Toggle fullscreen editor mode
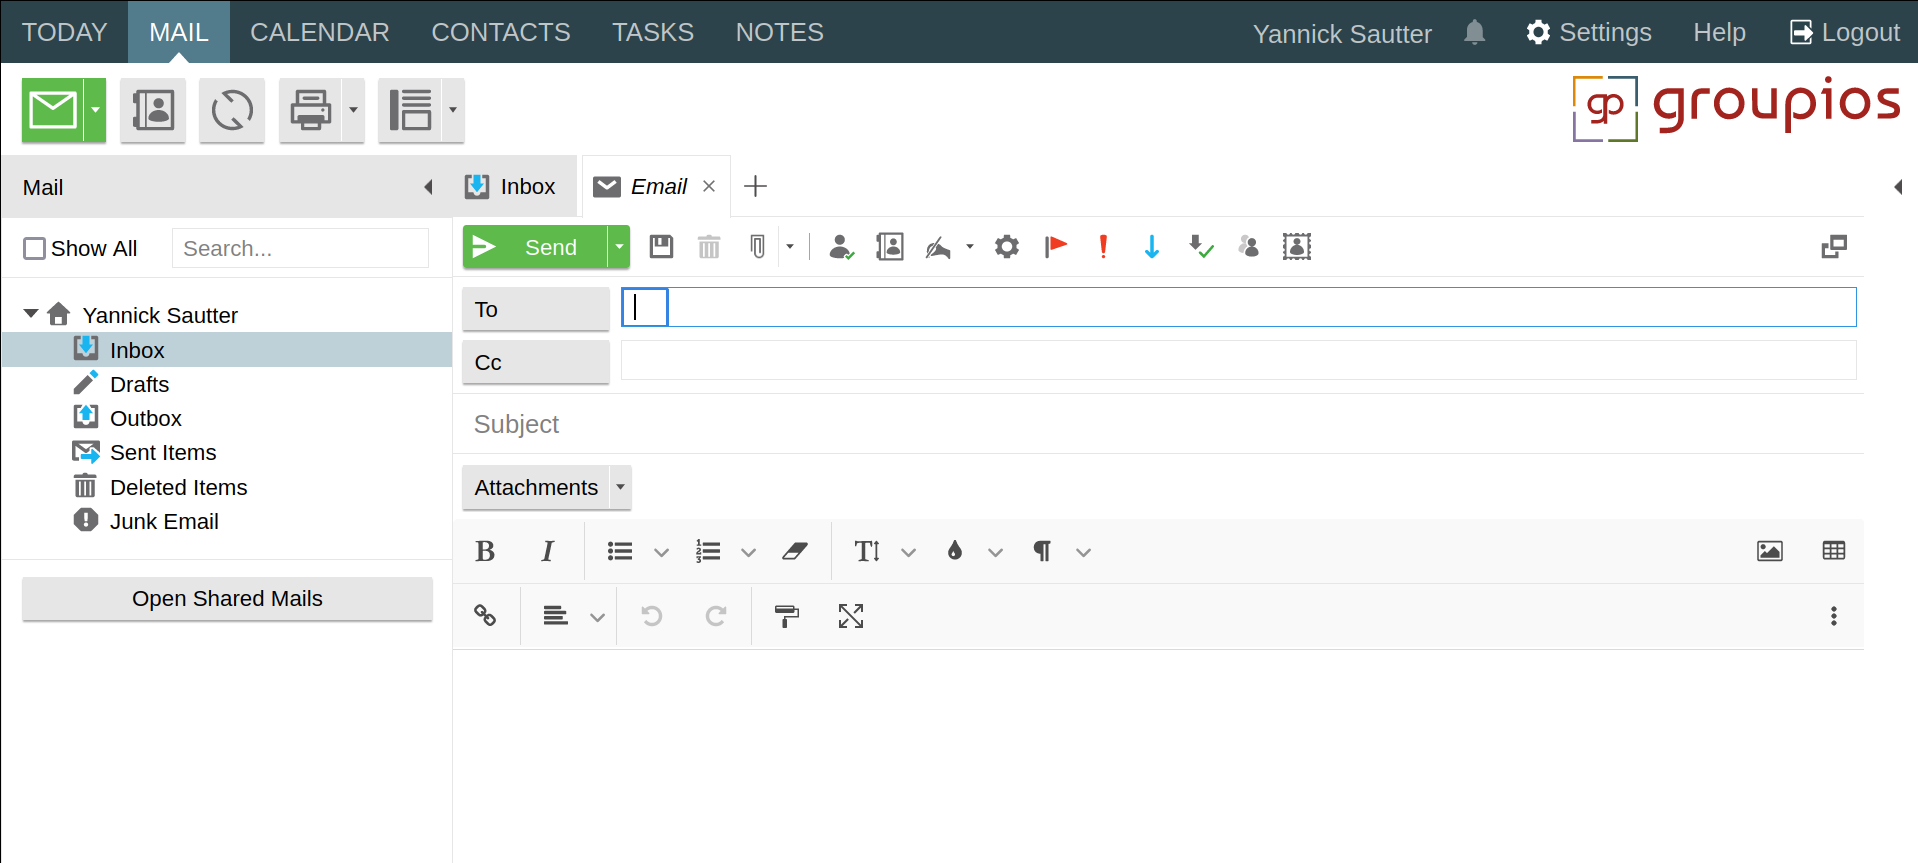This screenshot has width=1918, height=863. coord(851,616)
